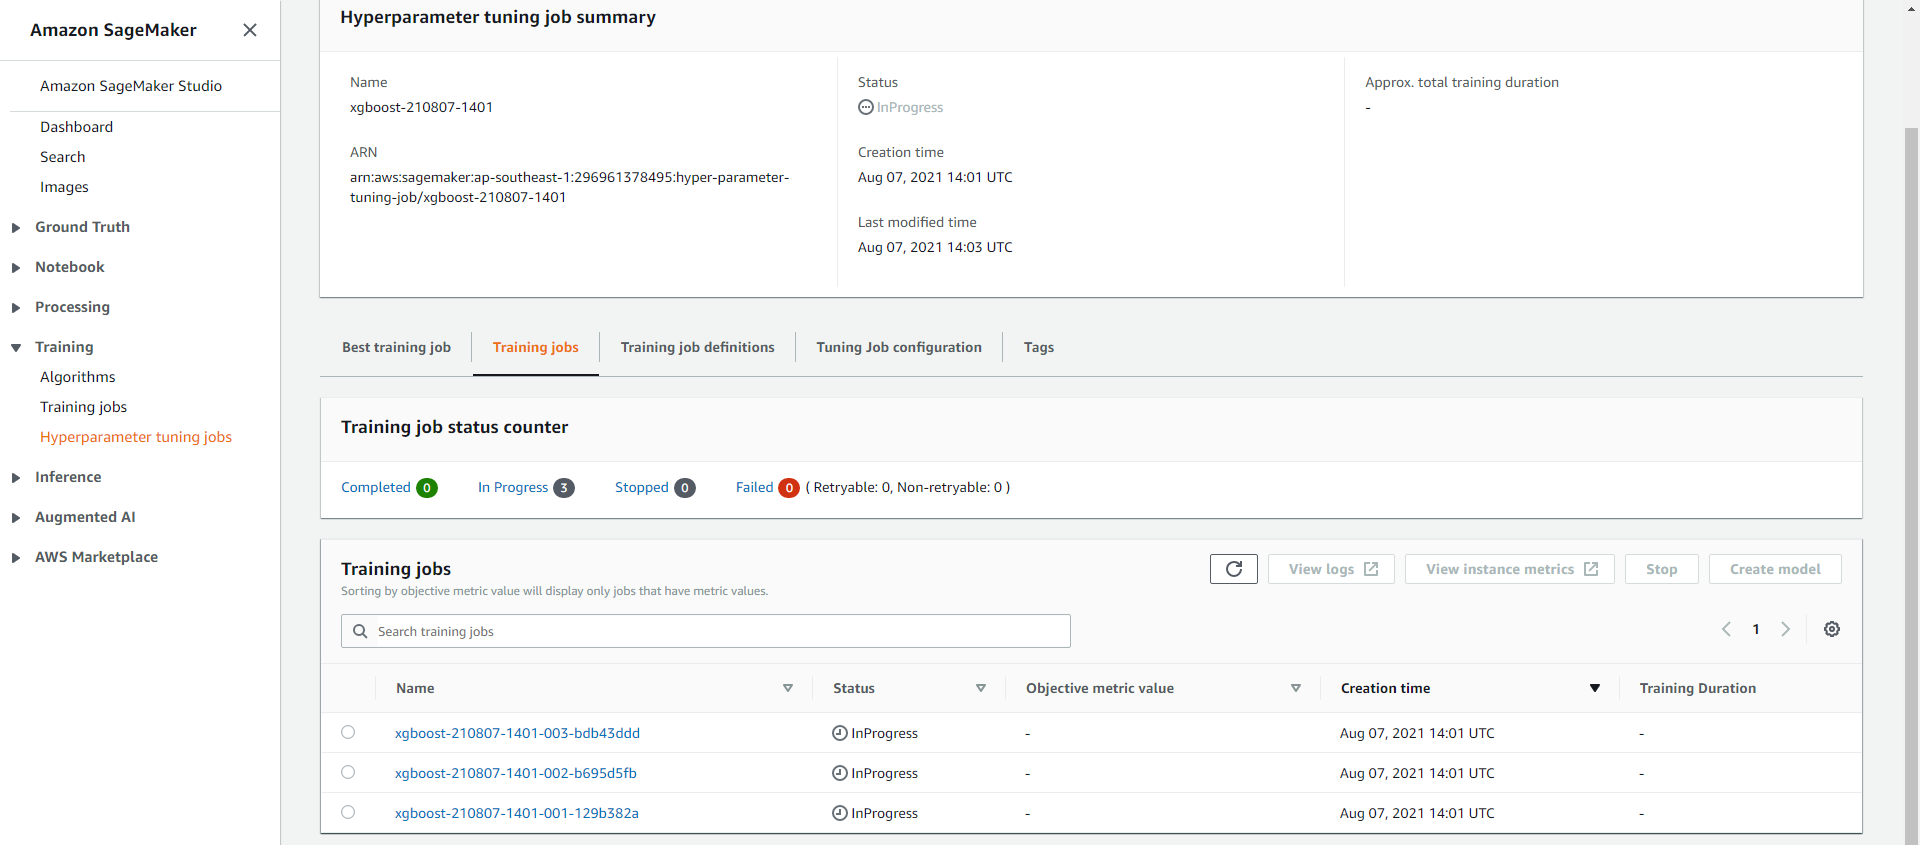Filter by Failed jobs

(x=754, y=487)
